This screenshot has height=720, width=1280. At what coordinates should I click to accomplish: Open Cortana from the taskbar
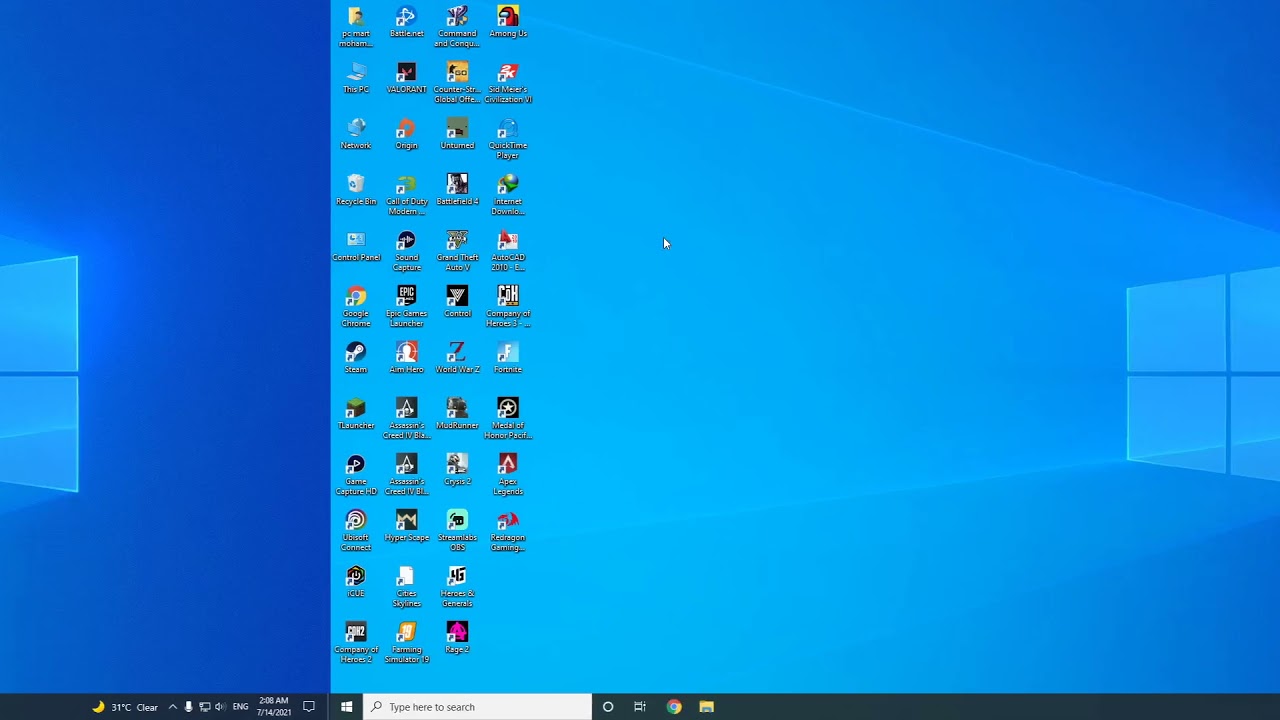click(608, 707)
